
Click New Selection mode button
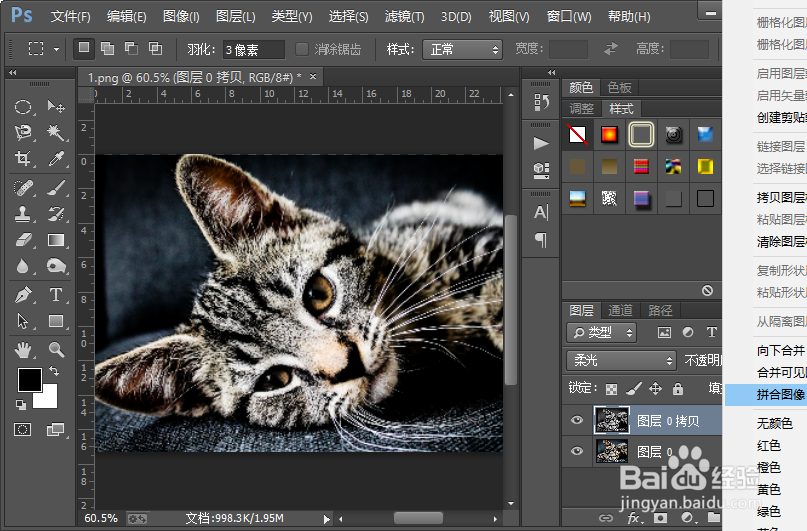click(x=83, y=48)
